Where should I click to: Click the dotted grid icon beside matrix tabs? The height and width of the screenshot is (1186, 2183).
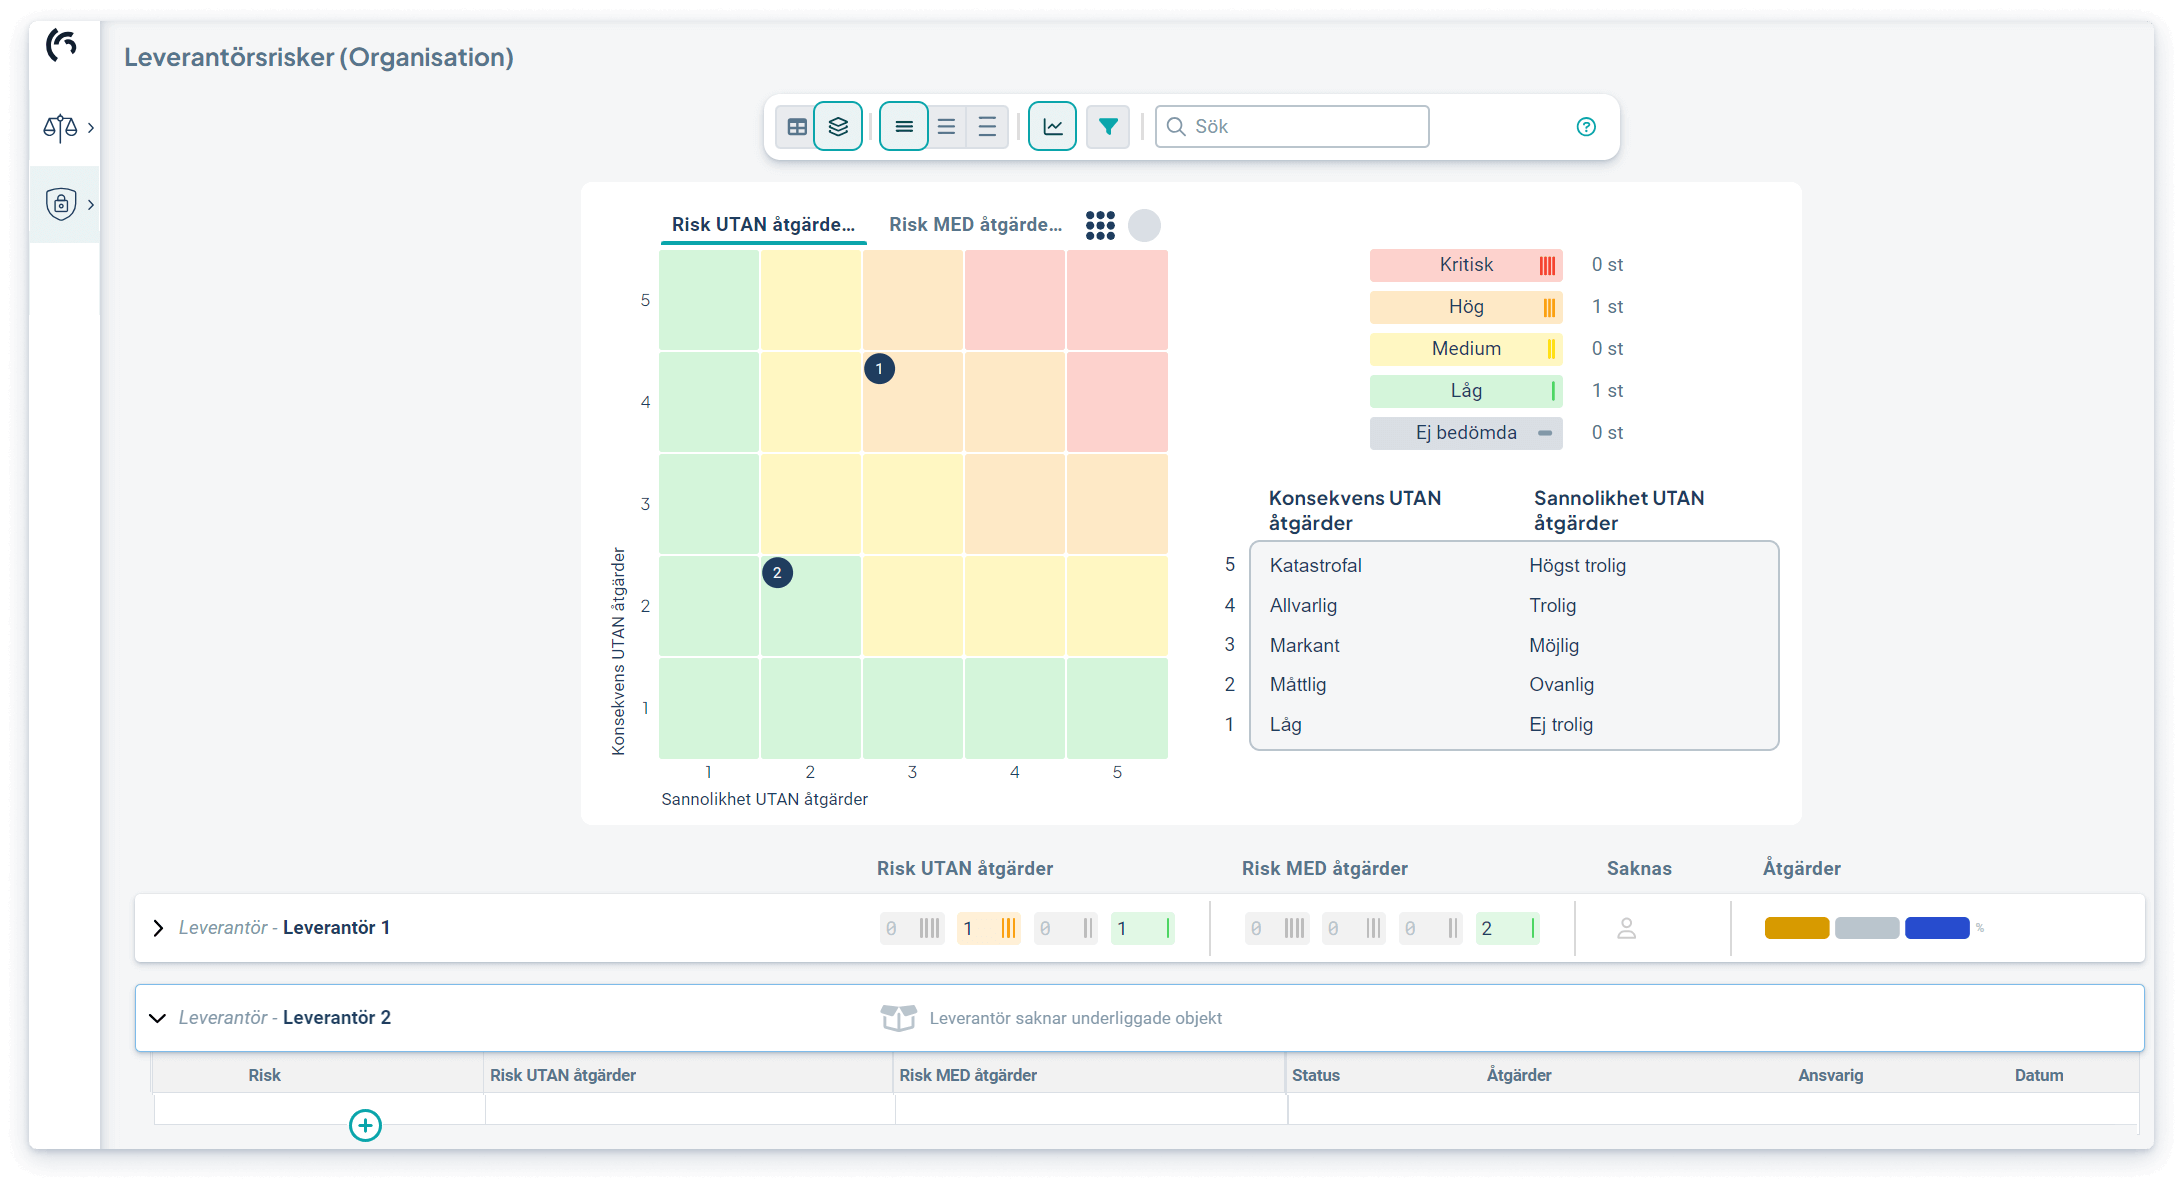coord(1100,225)
